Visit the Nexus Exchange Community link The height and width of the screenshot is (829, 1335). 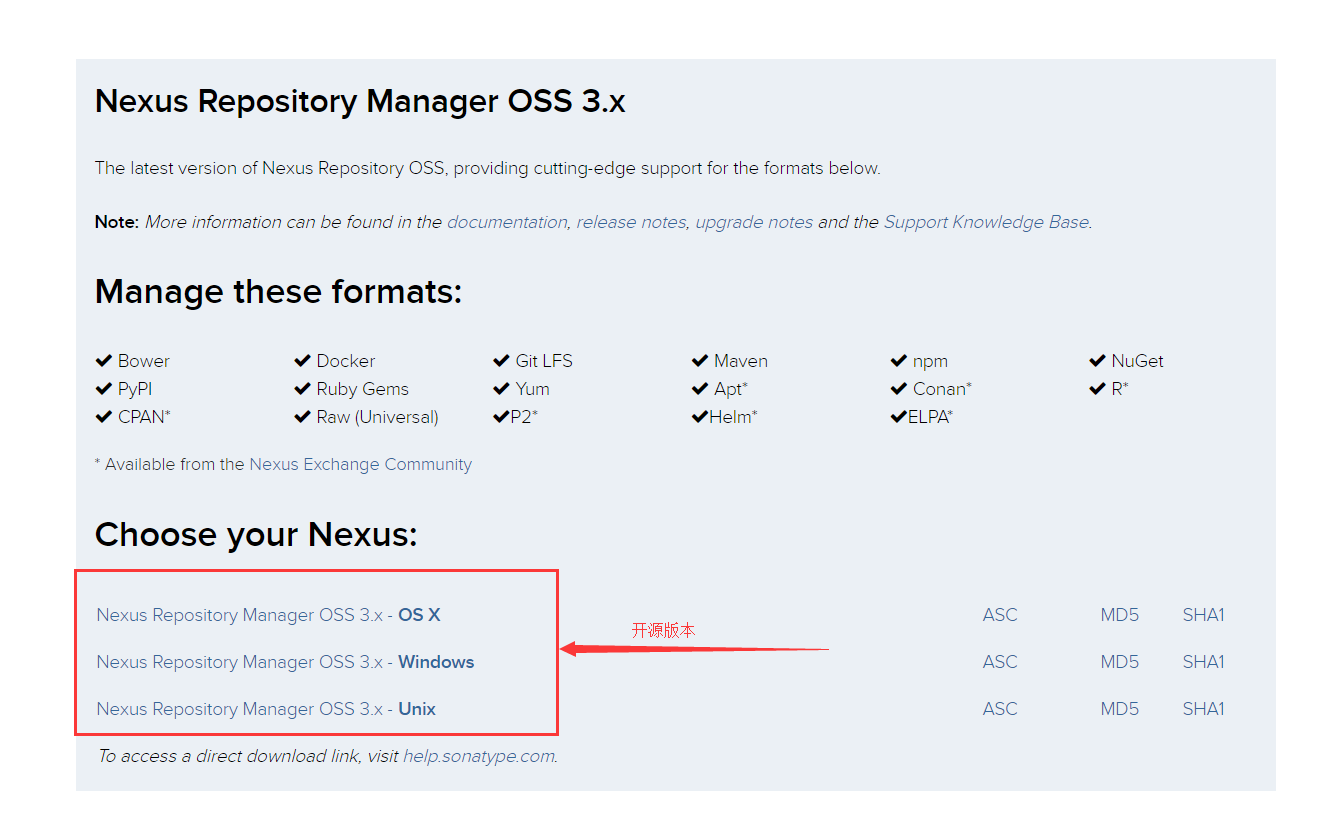pos(360,464)
